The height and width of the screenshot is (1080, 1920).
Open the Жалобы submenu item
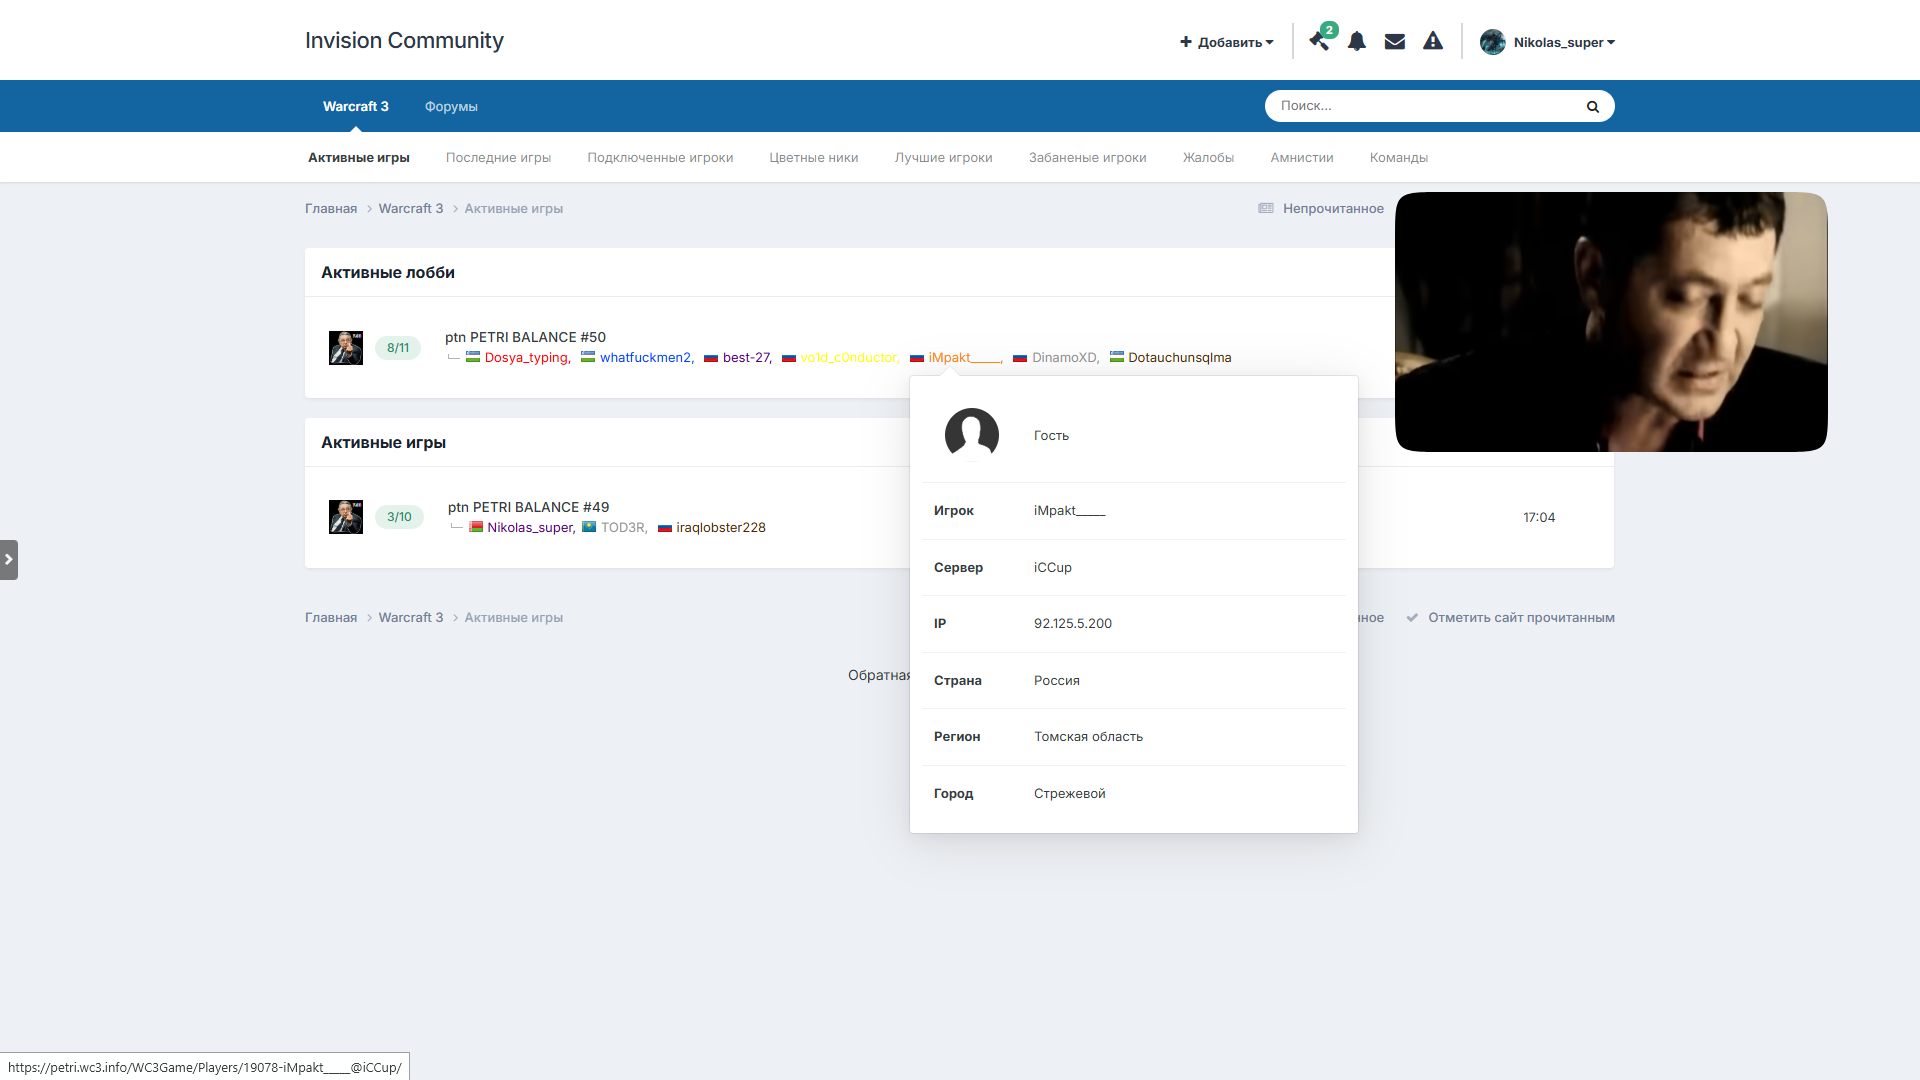[1208, 157]
